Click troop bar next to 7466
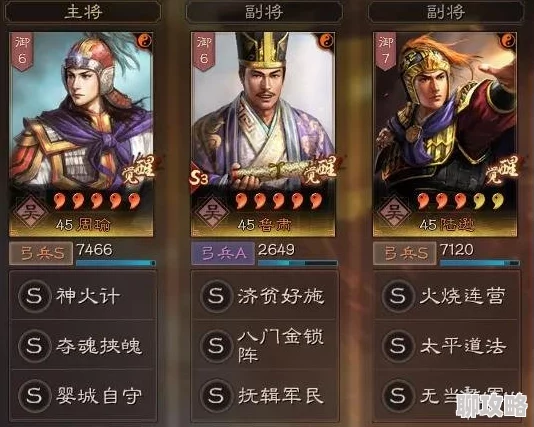This screenshot has height=427, width=534. click(116, 263)
